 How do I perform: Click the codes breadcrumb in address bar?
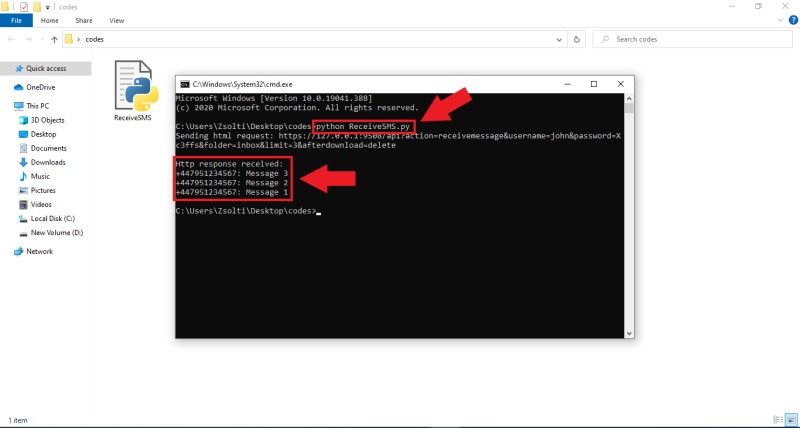(94, 39)
